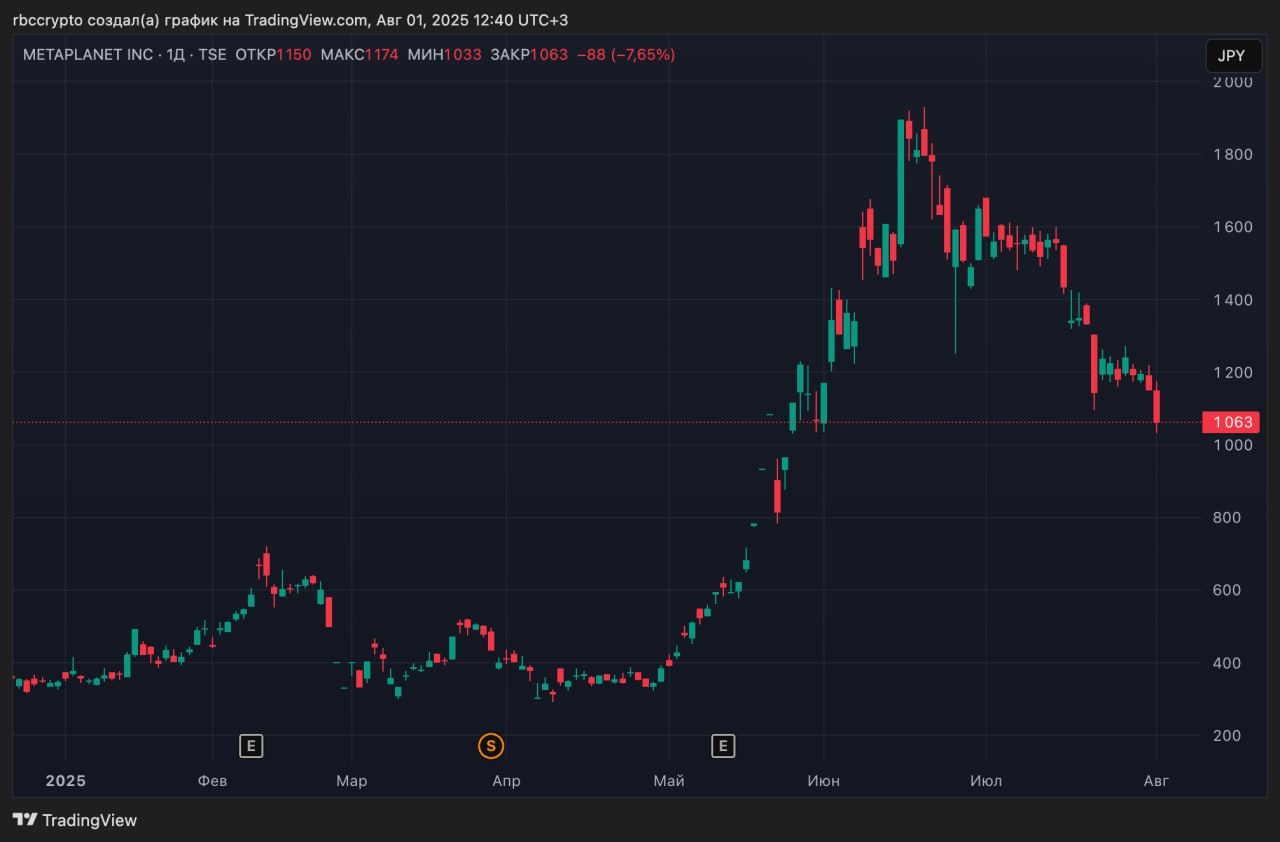Screen dimensions: 1280x842
Task: Click the Фев month label
Action: [213, 781]
